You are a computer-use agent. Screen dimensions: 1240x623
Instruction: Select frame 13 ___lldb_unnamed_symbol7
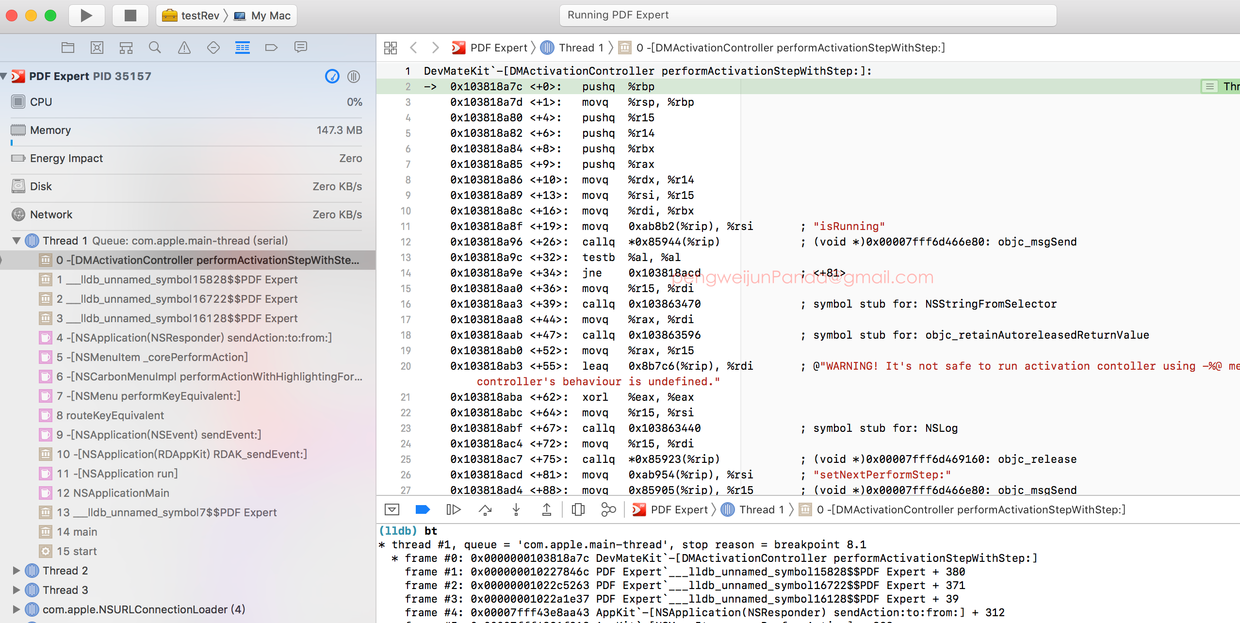point(187,512)
